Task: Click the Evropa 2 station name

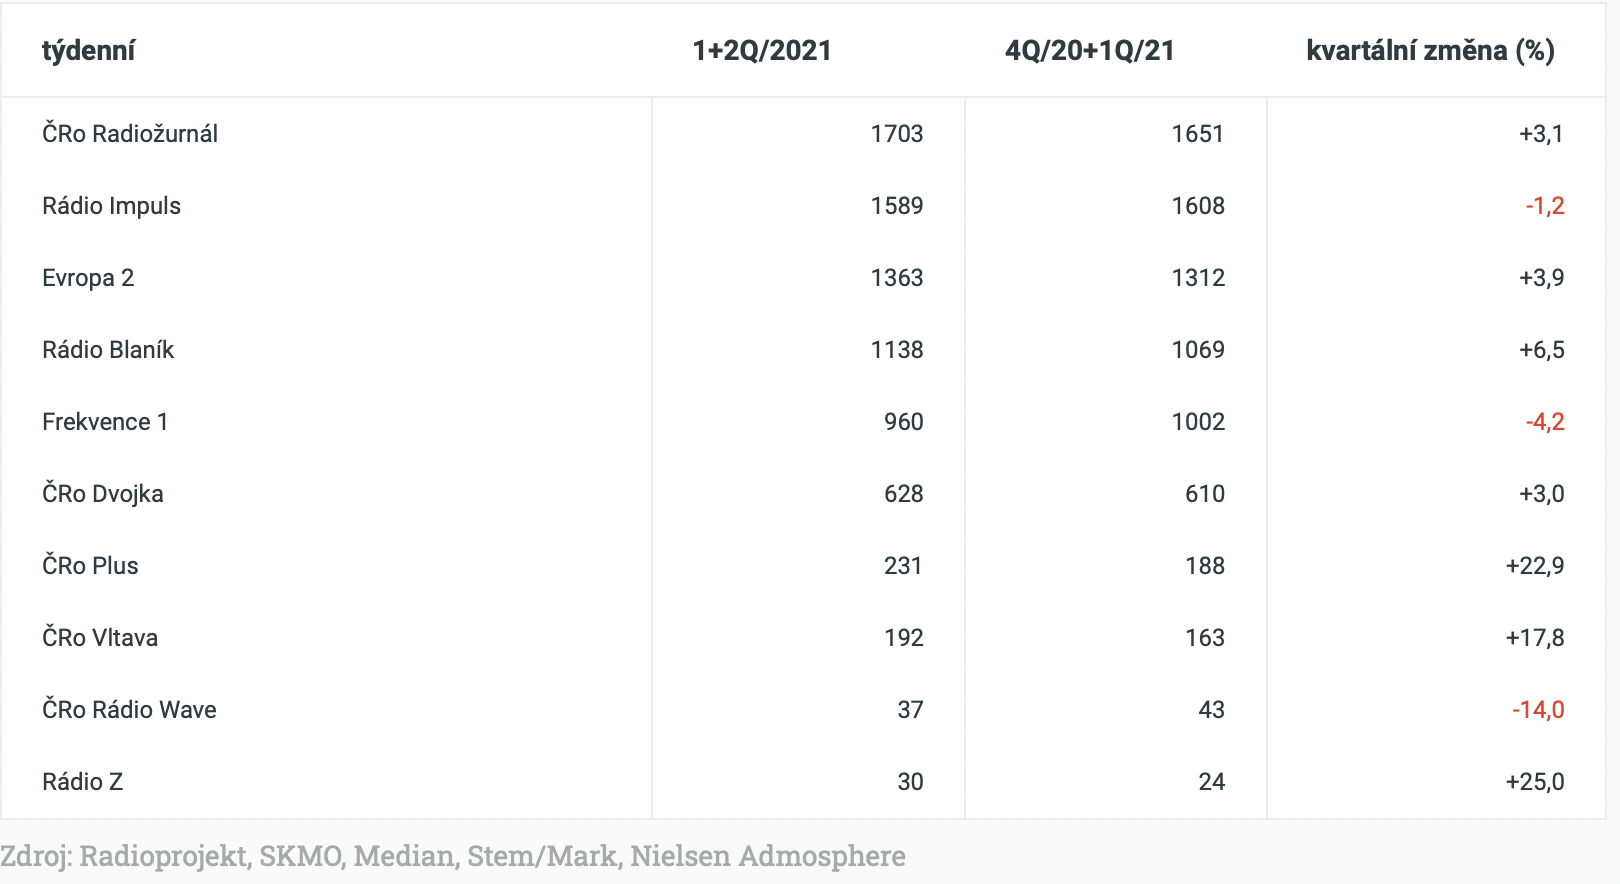Action: [x=88, y=278]
